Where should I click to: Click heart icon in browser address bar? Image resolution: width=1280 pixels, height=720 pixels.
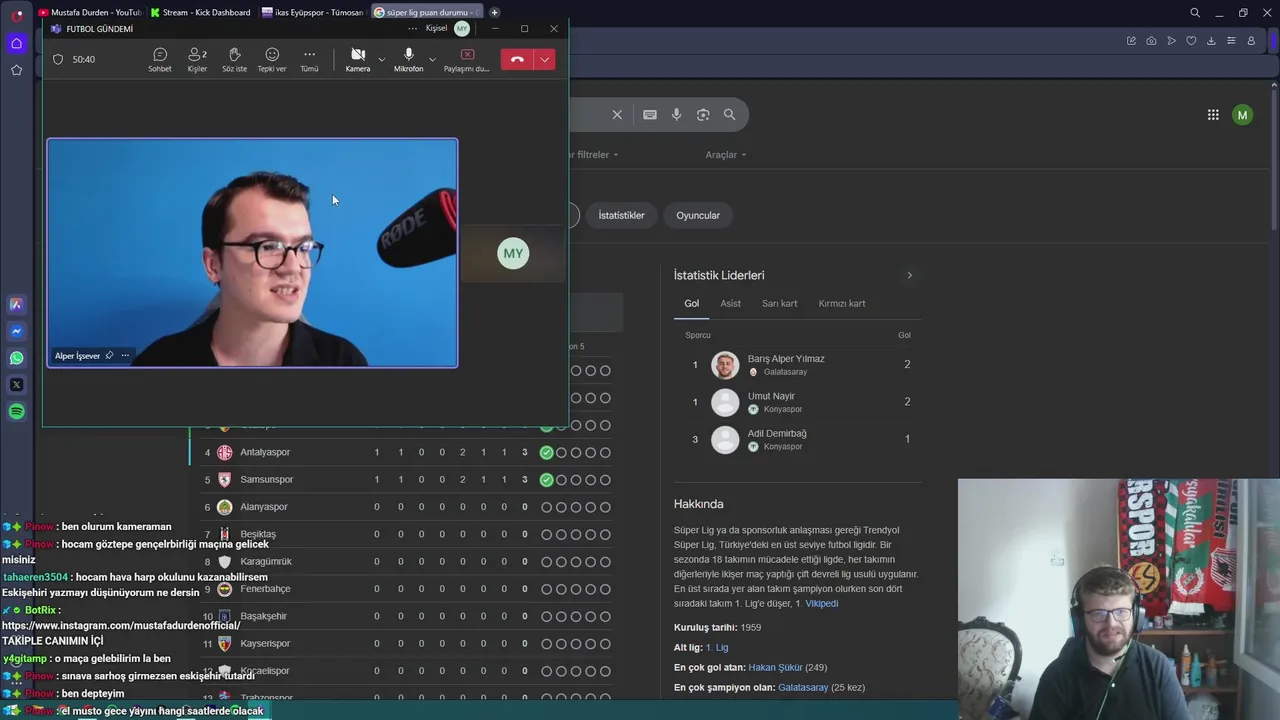point(1191,41)
